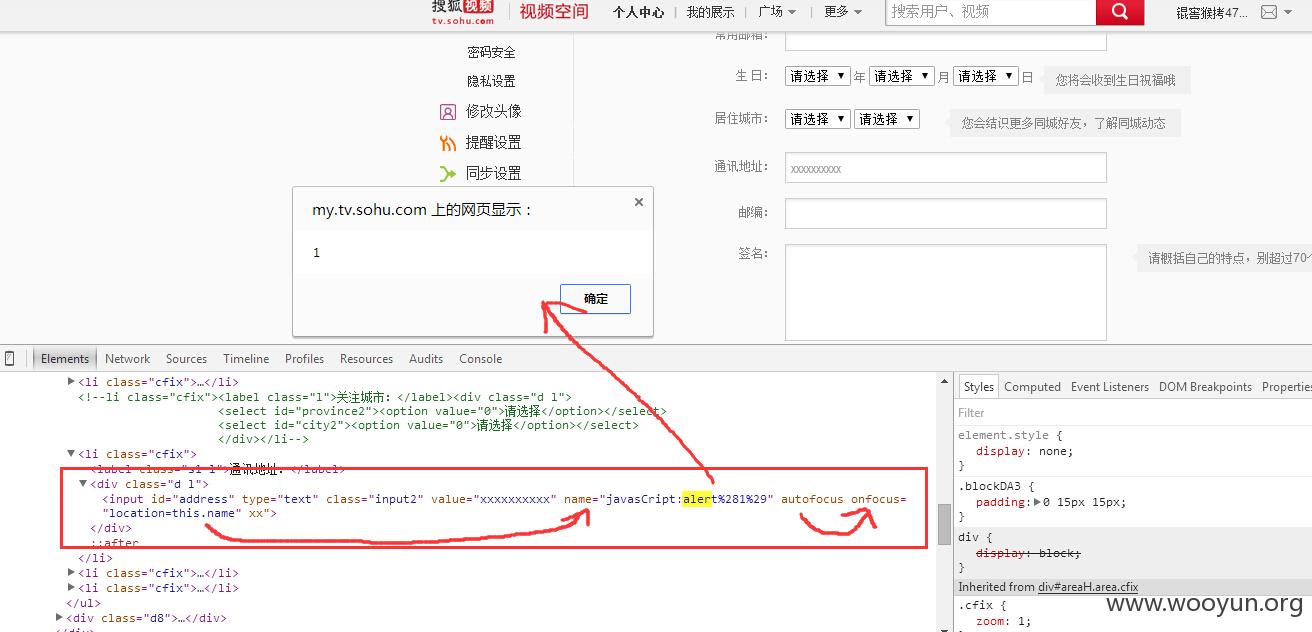Open 个人中心 in top navigation
This screenshot has width=1312, height=632.
(638, 12)
